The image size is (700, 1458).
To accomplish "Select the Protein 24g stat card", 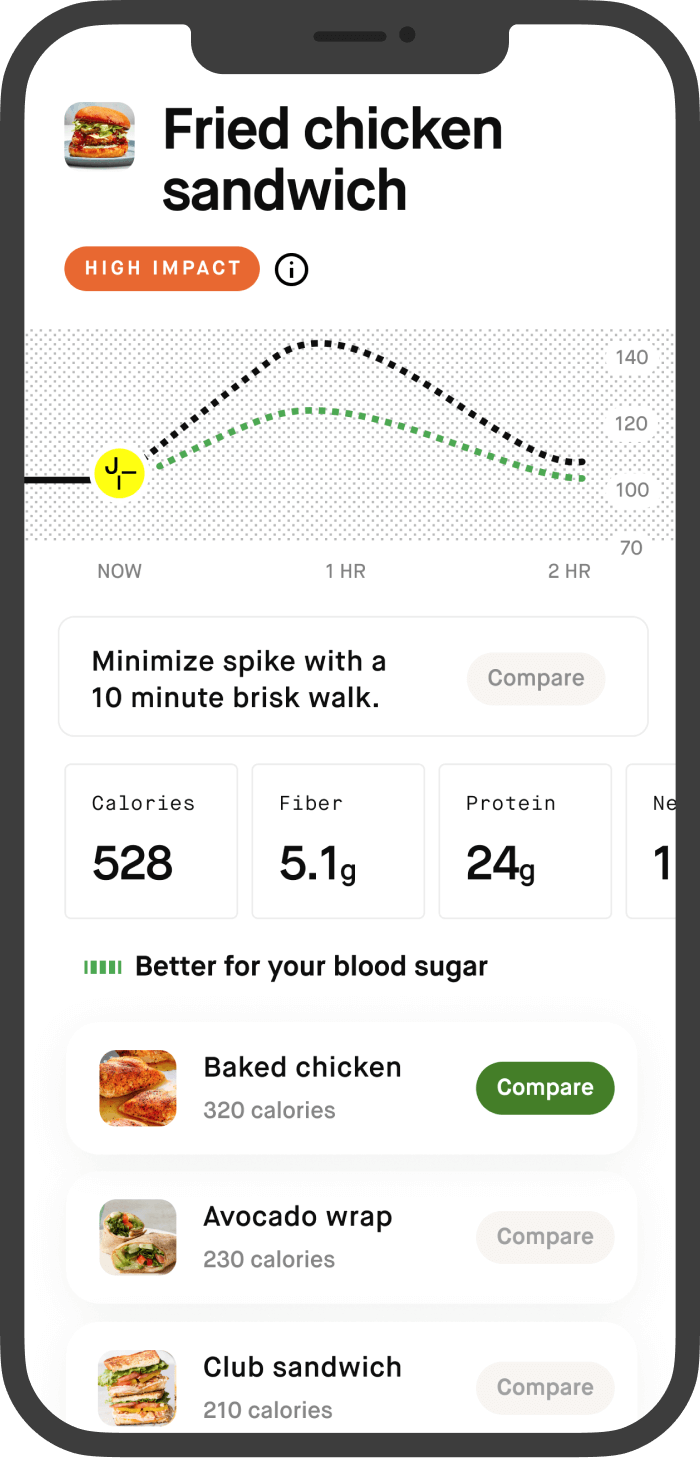I will [x=524, y=840].
